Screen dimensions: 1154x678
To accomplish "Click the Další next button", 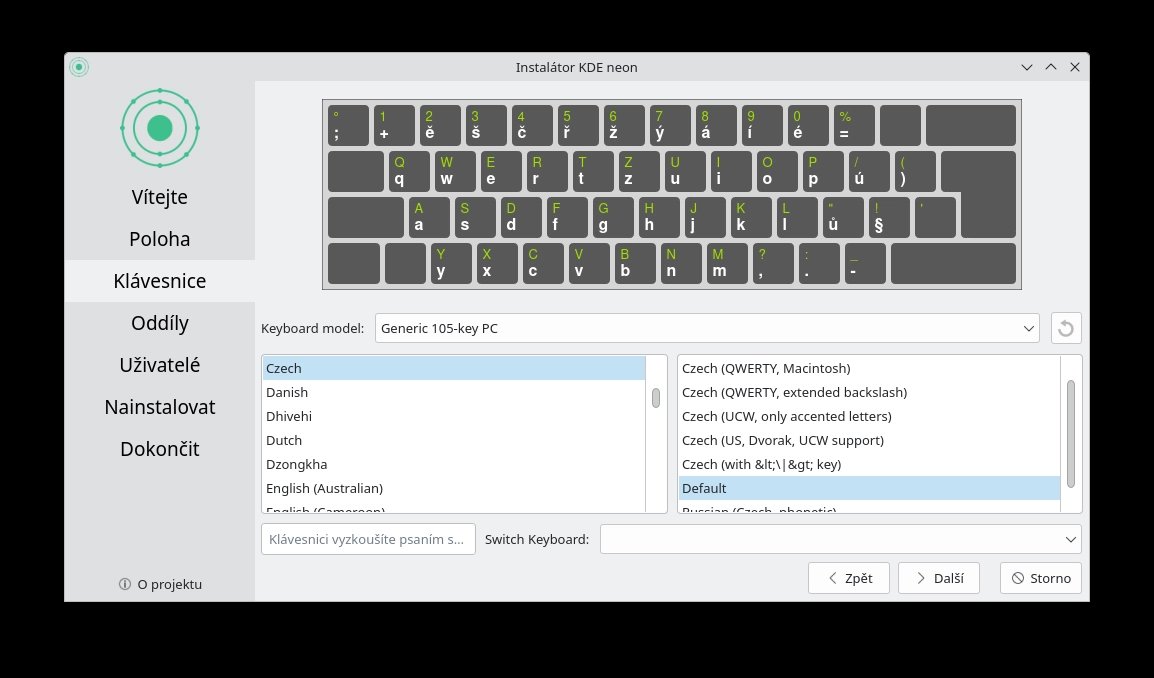I will (938, 578).
